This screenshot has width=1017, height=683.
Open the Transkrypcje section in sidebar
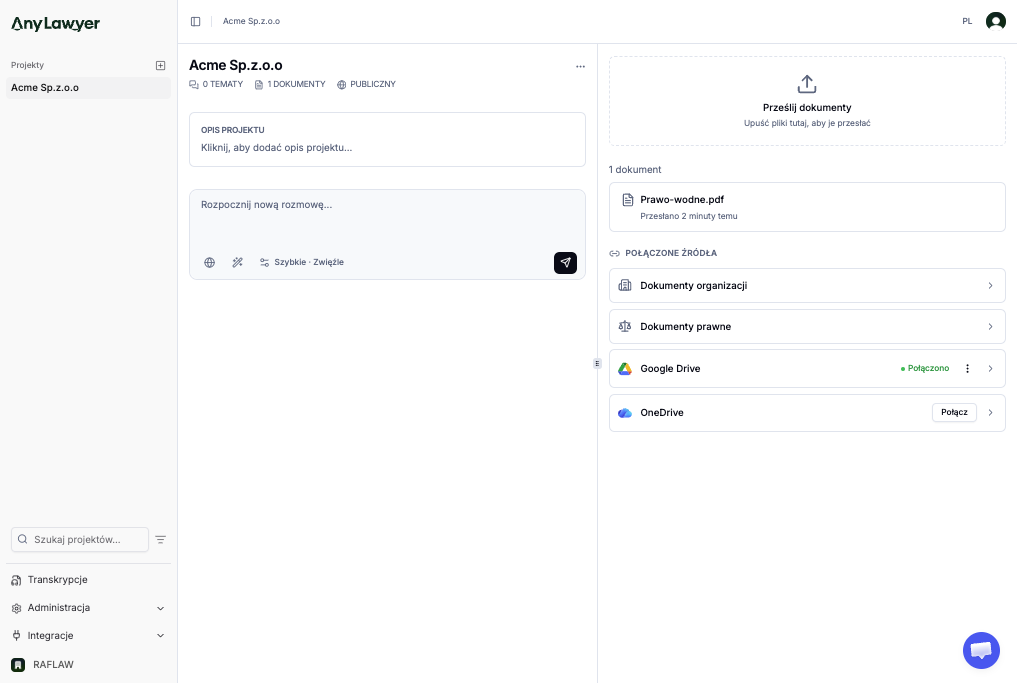pos(57,580)
